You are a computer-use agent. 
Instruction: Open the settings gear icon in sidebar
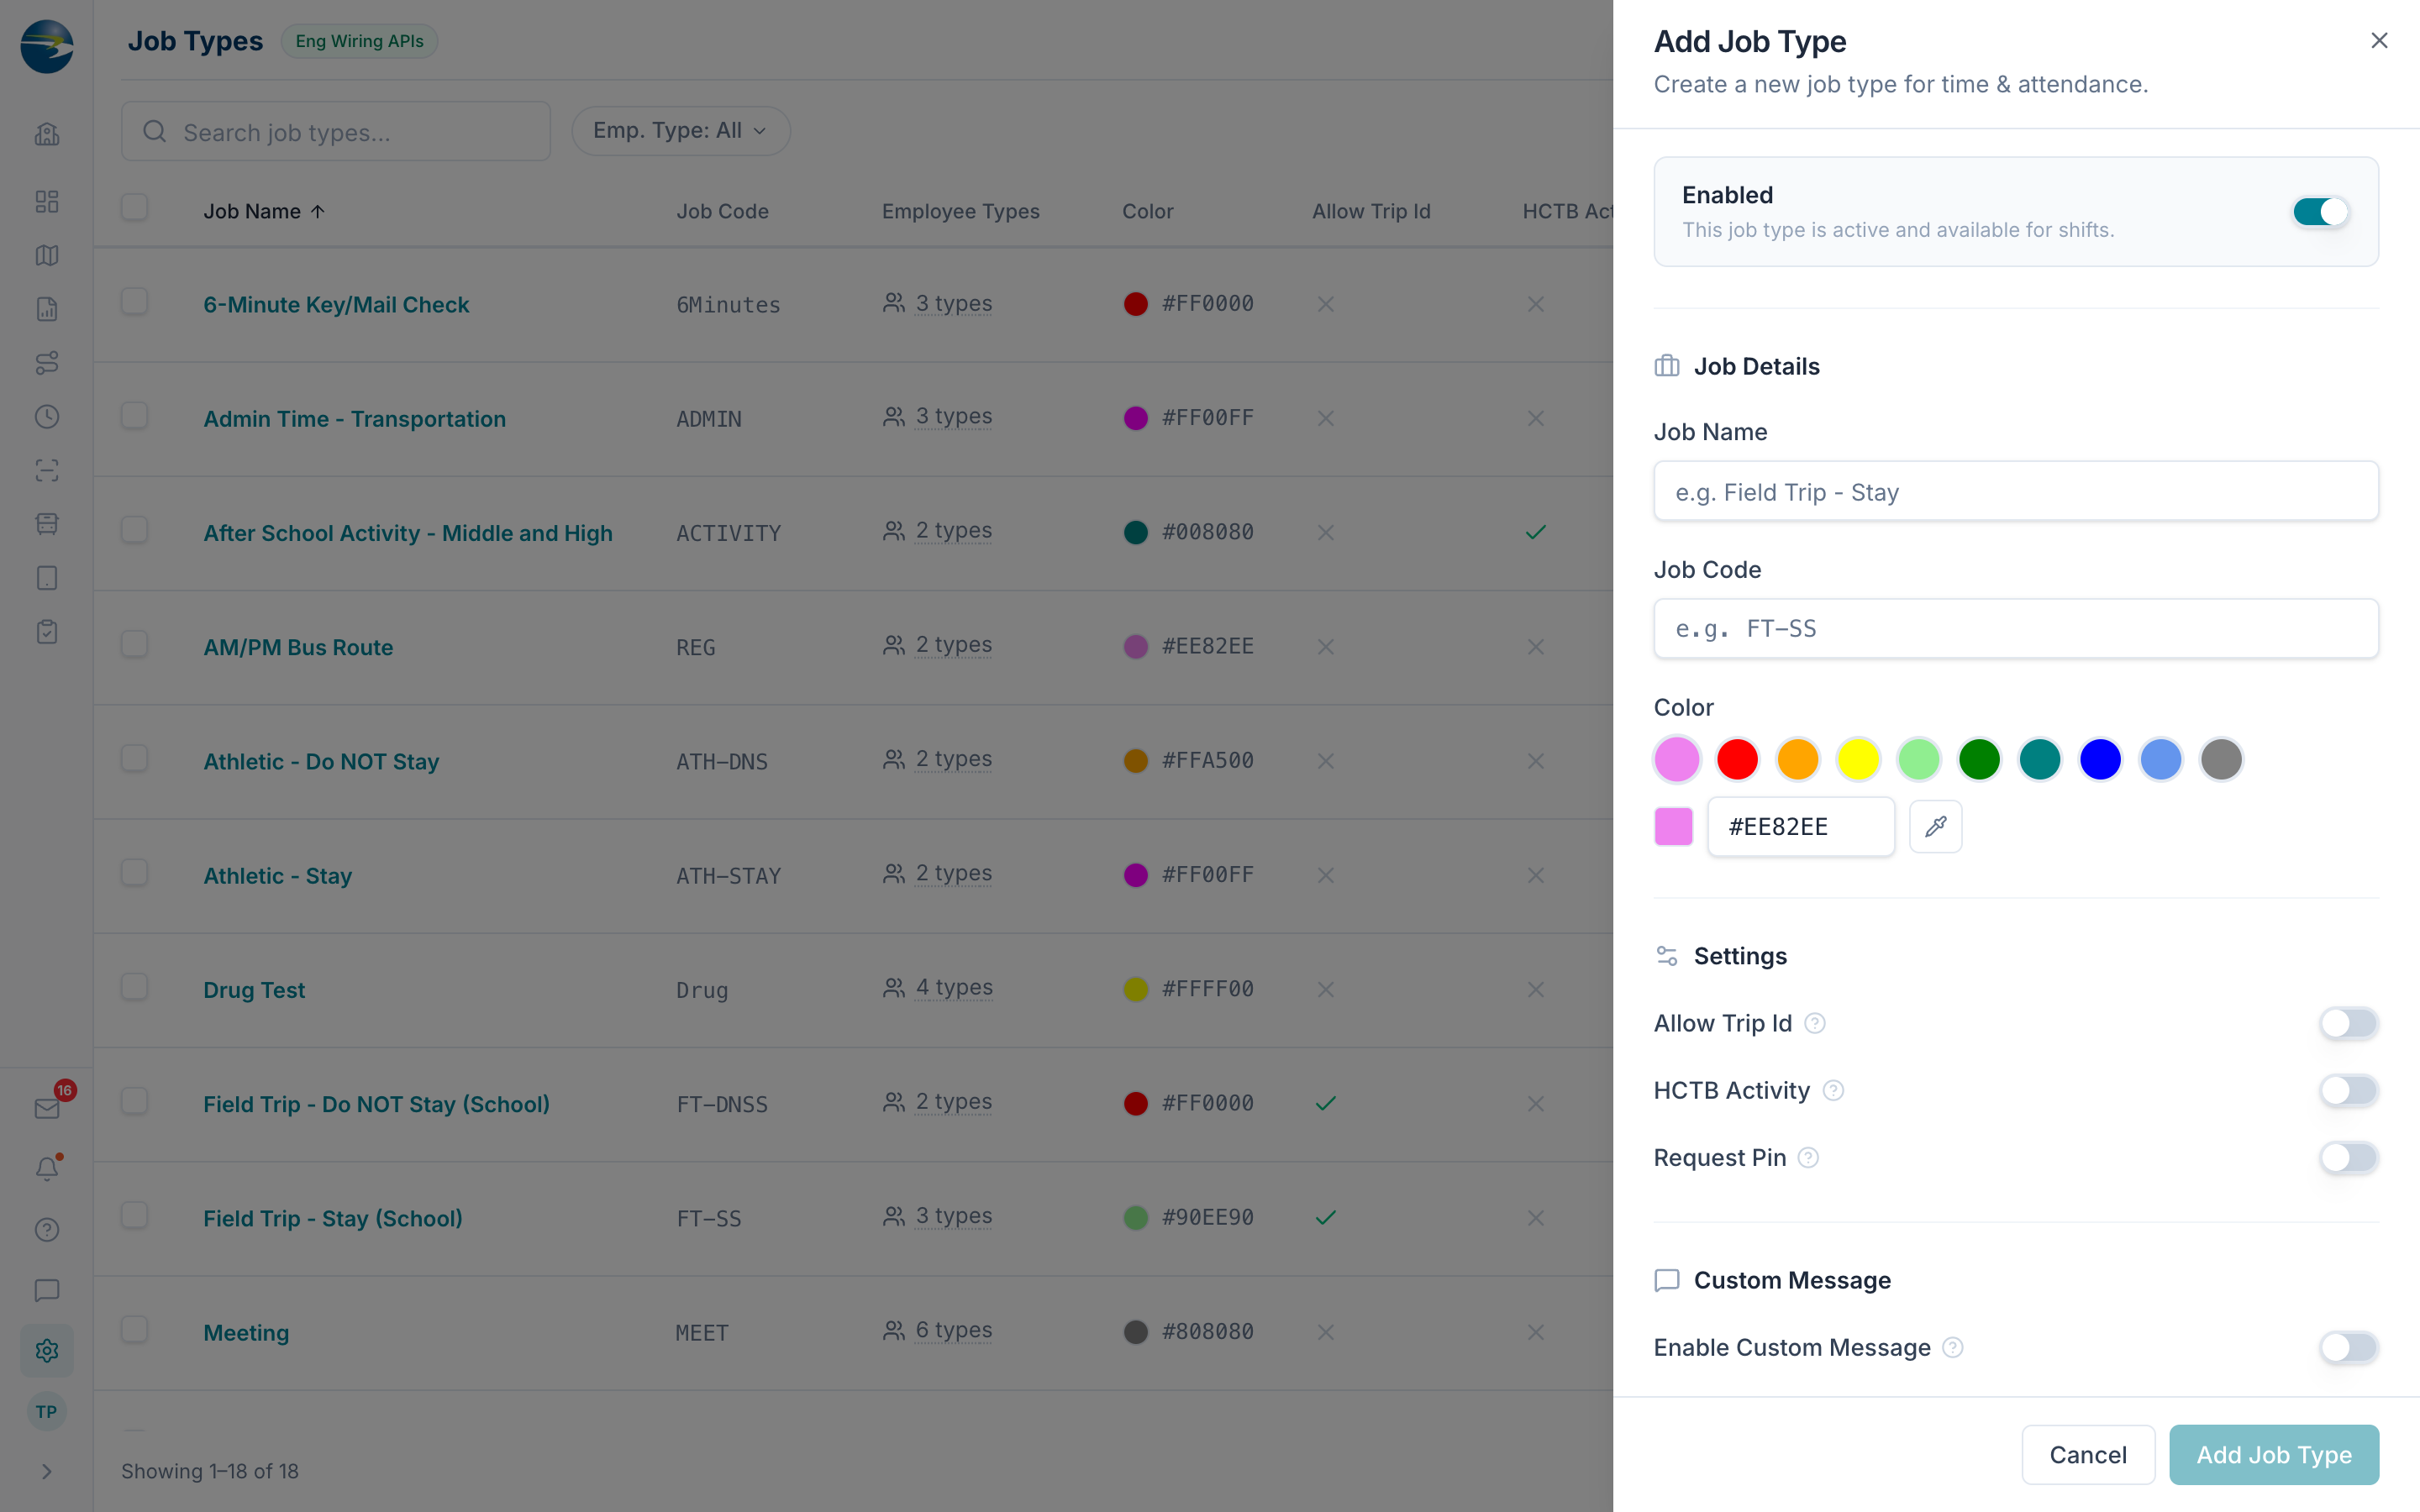47,1351
